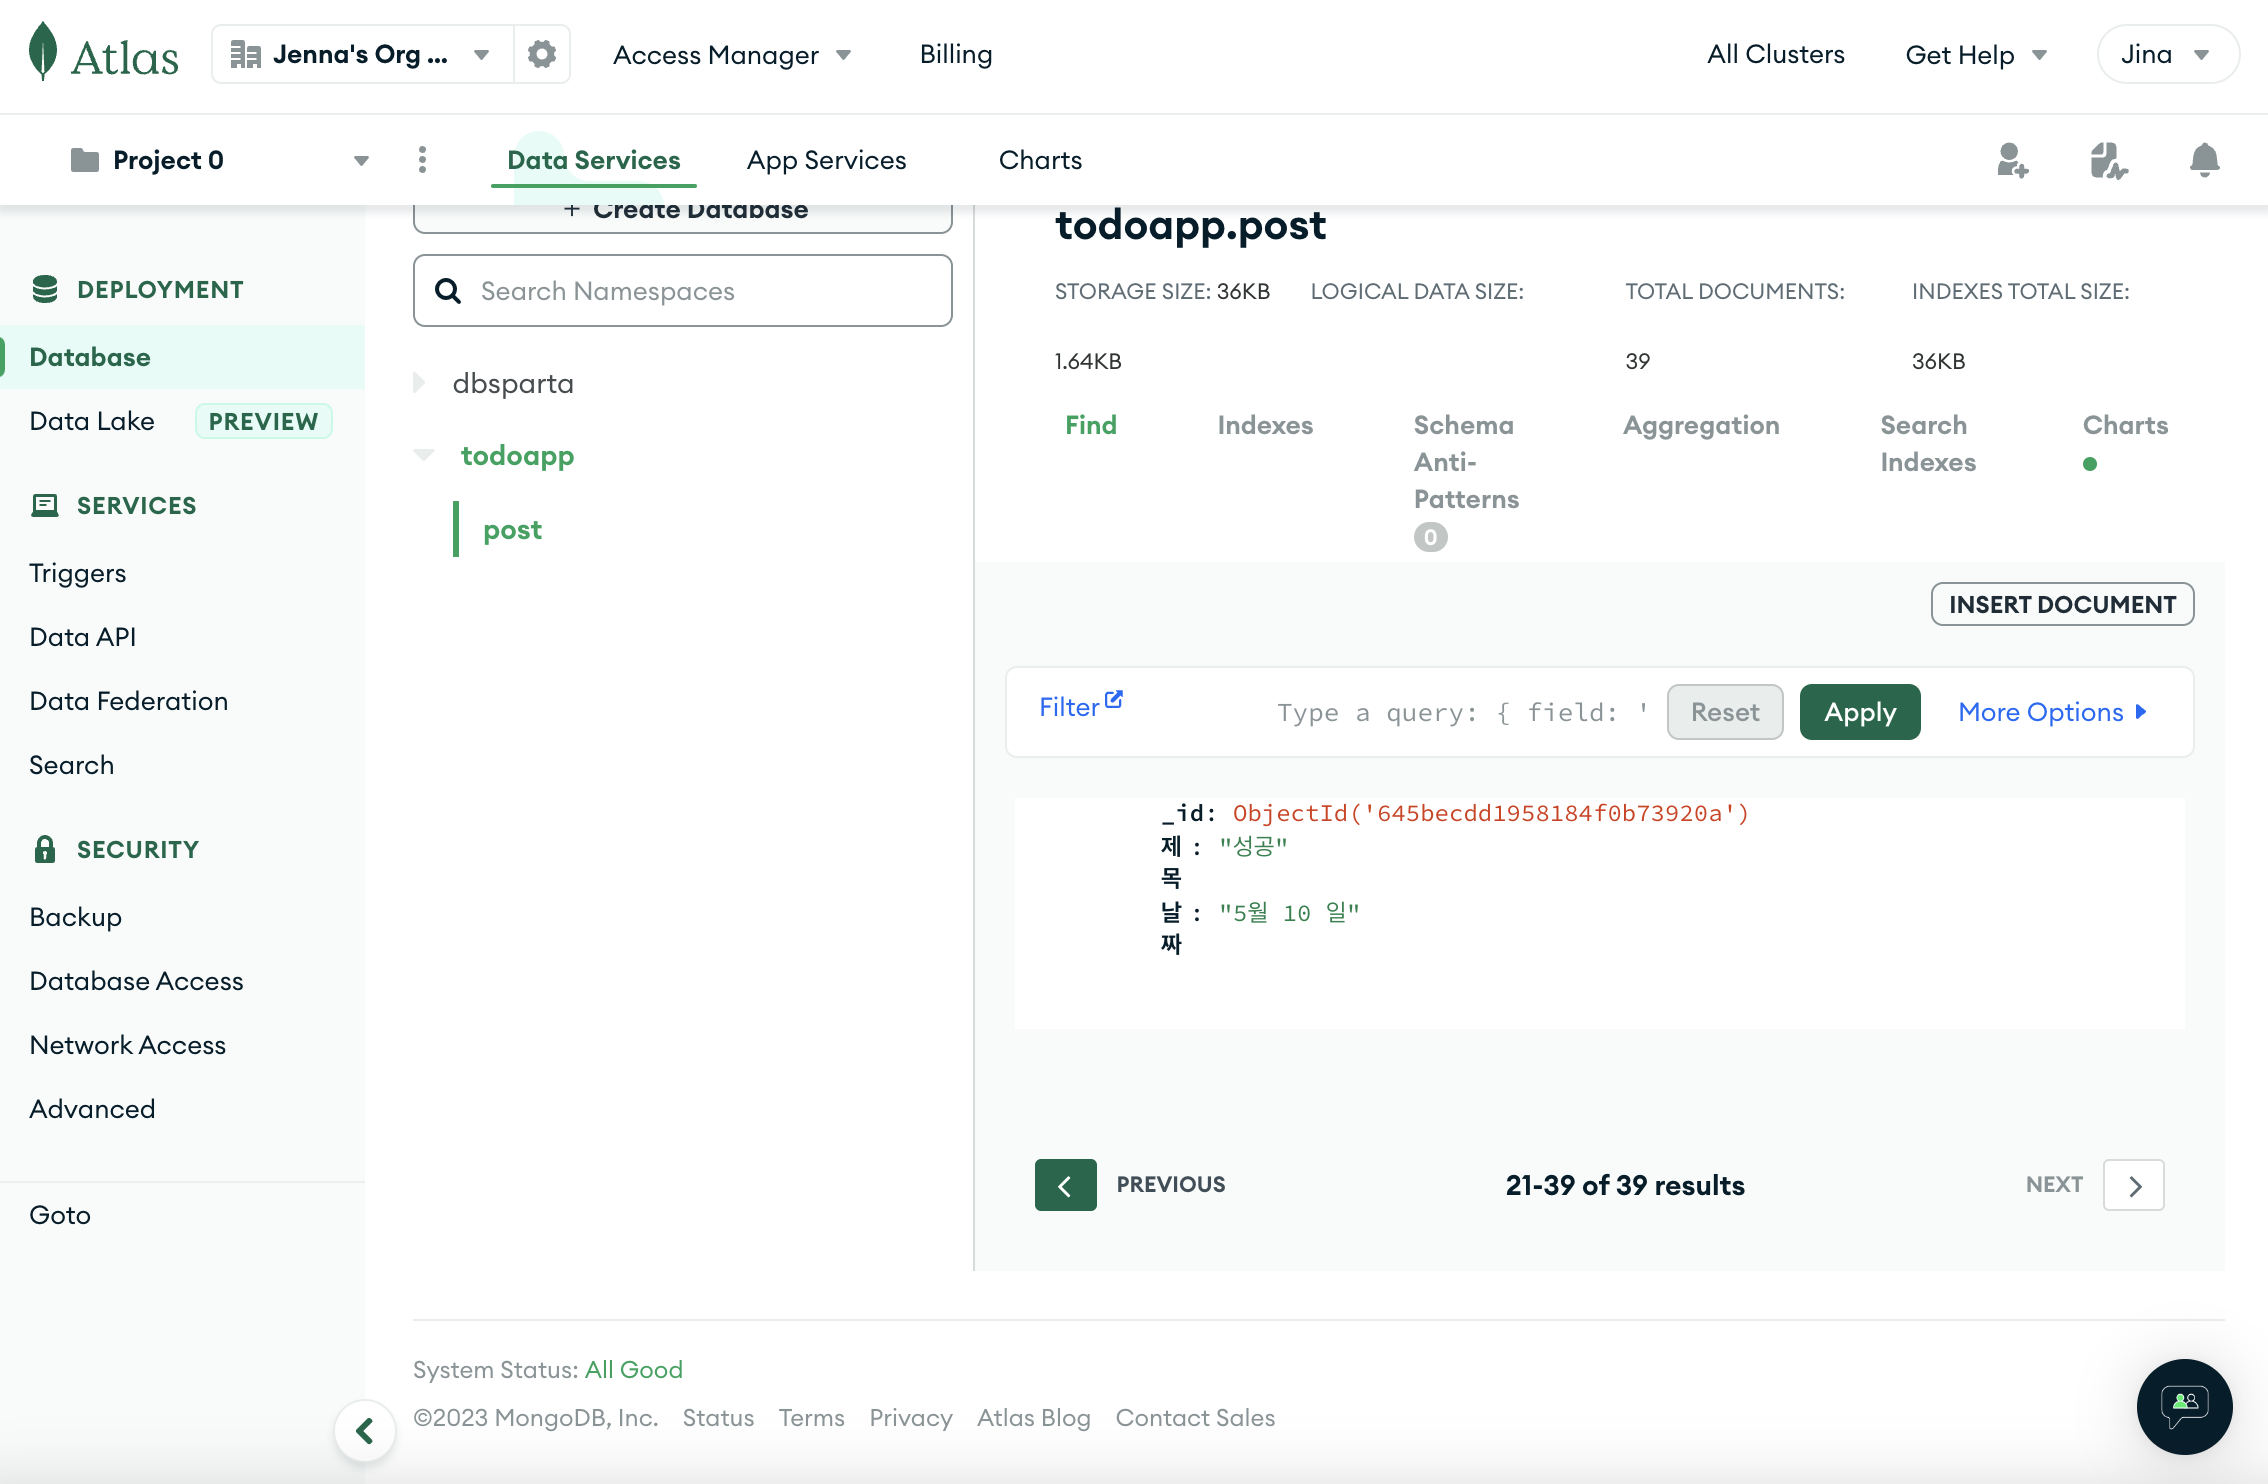
Task: Expand the Access Manager menu
Action: (x=732, y=55)
